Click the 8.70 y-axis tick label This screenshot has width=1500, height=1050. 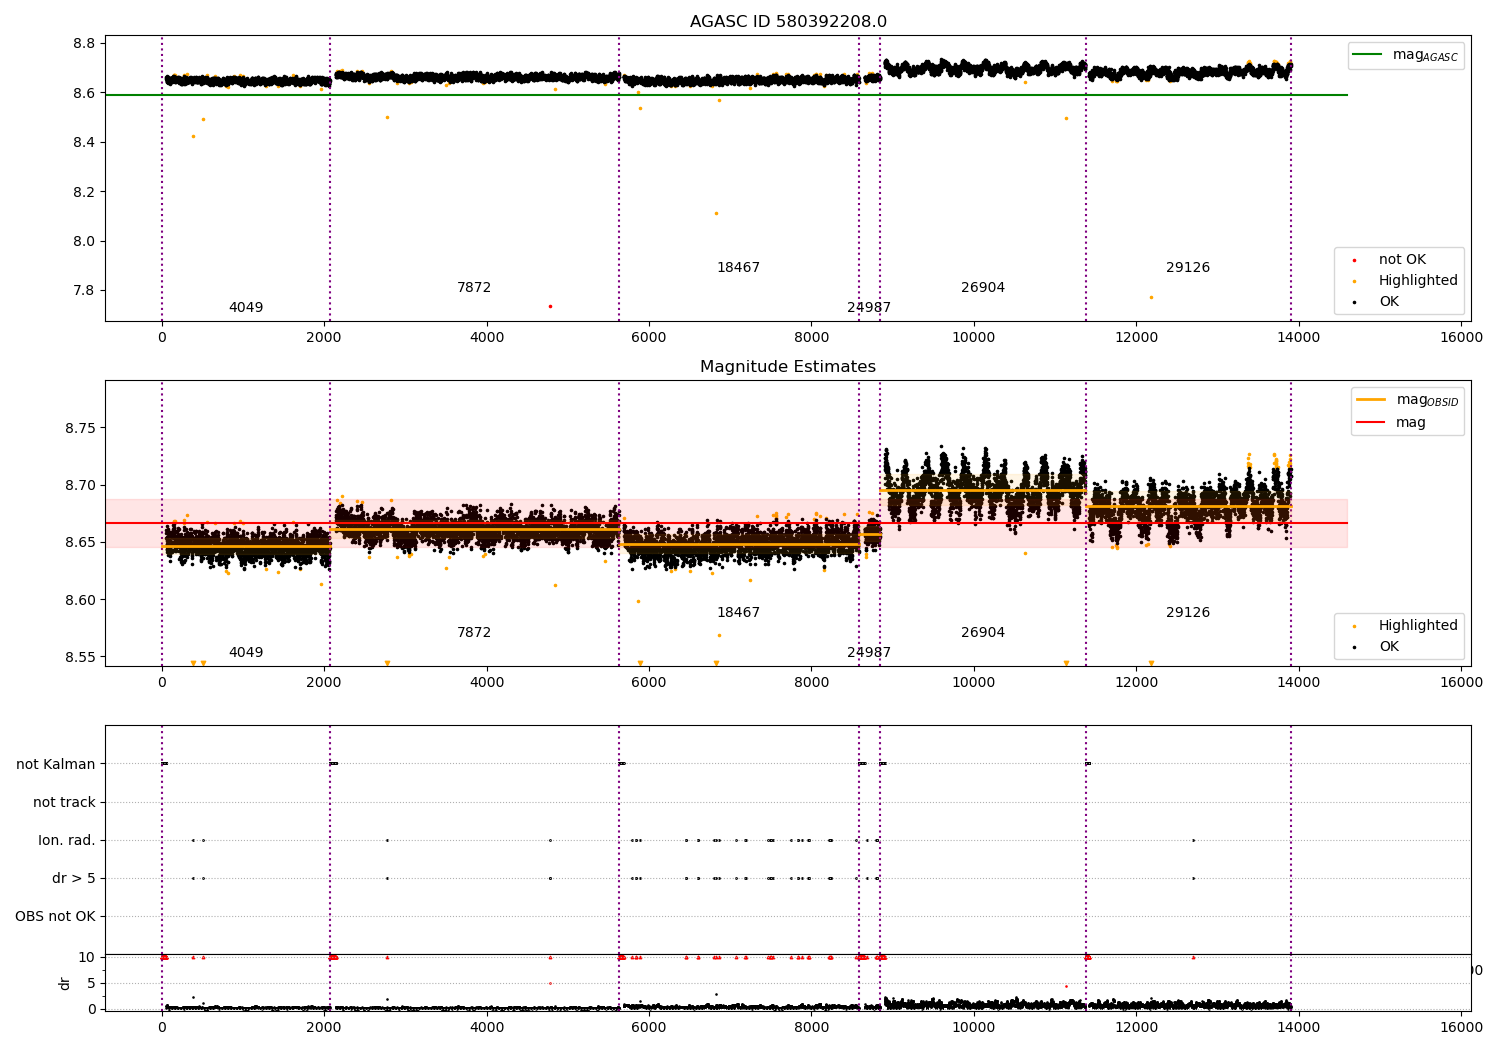click(x=80, y=486)
